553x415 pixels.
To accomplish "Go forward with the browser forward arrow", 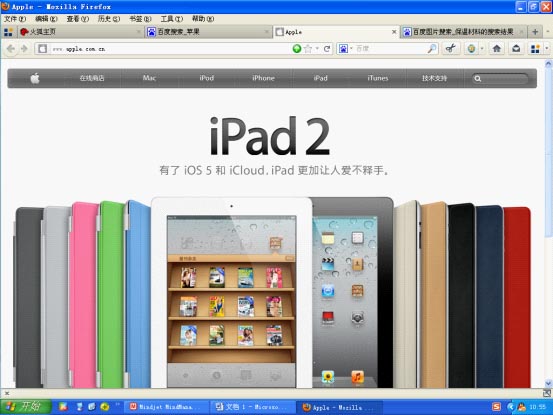I will click(x=24, y=49).
